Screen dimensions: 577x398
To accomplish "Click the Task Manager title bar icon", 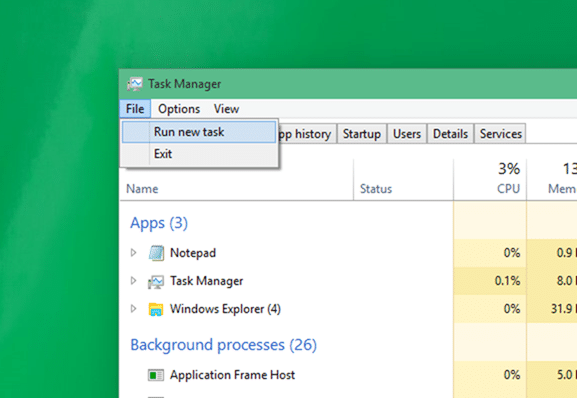I will pos(135,84).
